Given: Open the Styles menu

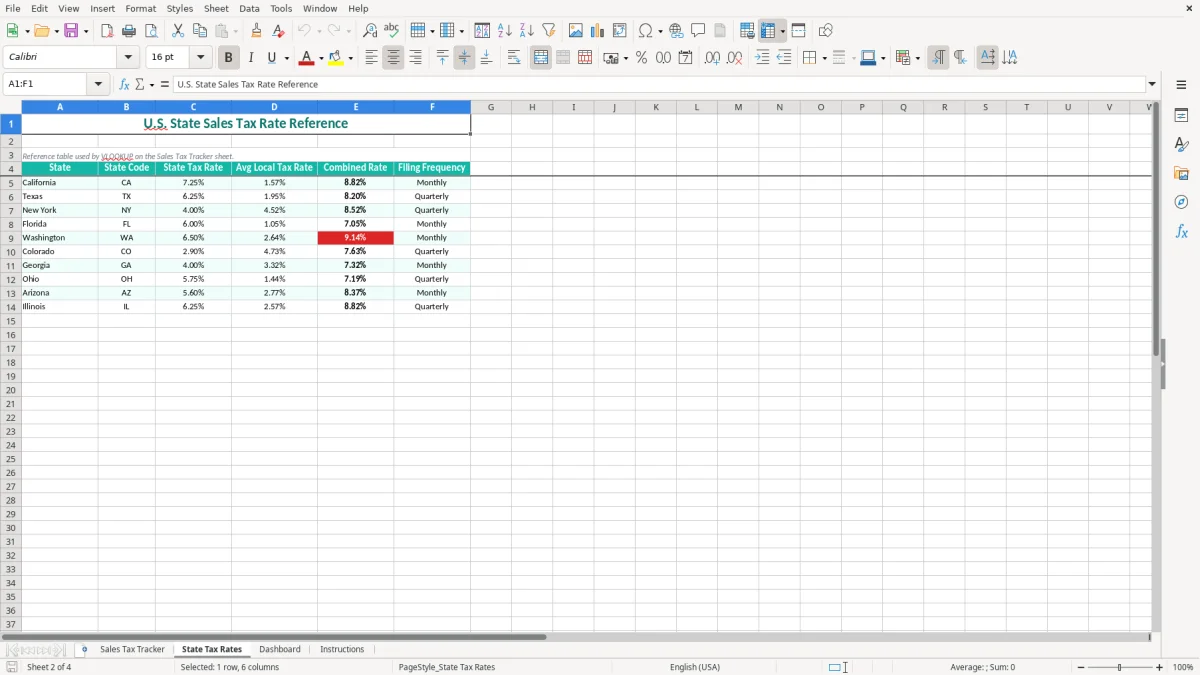Looking at the screenshot, I should pos(180,8).
